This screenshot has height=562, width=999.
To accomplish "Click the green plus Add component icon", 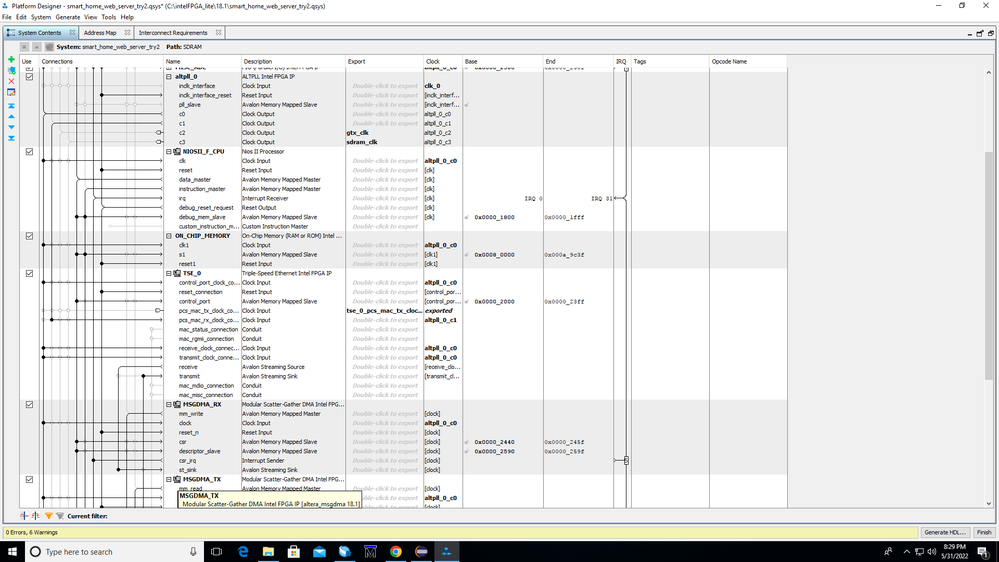I will click(x=11, y=59).
